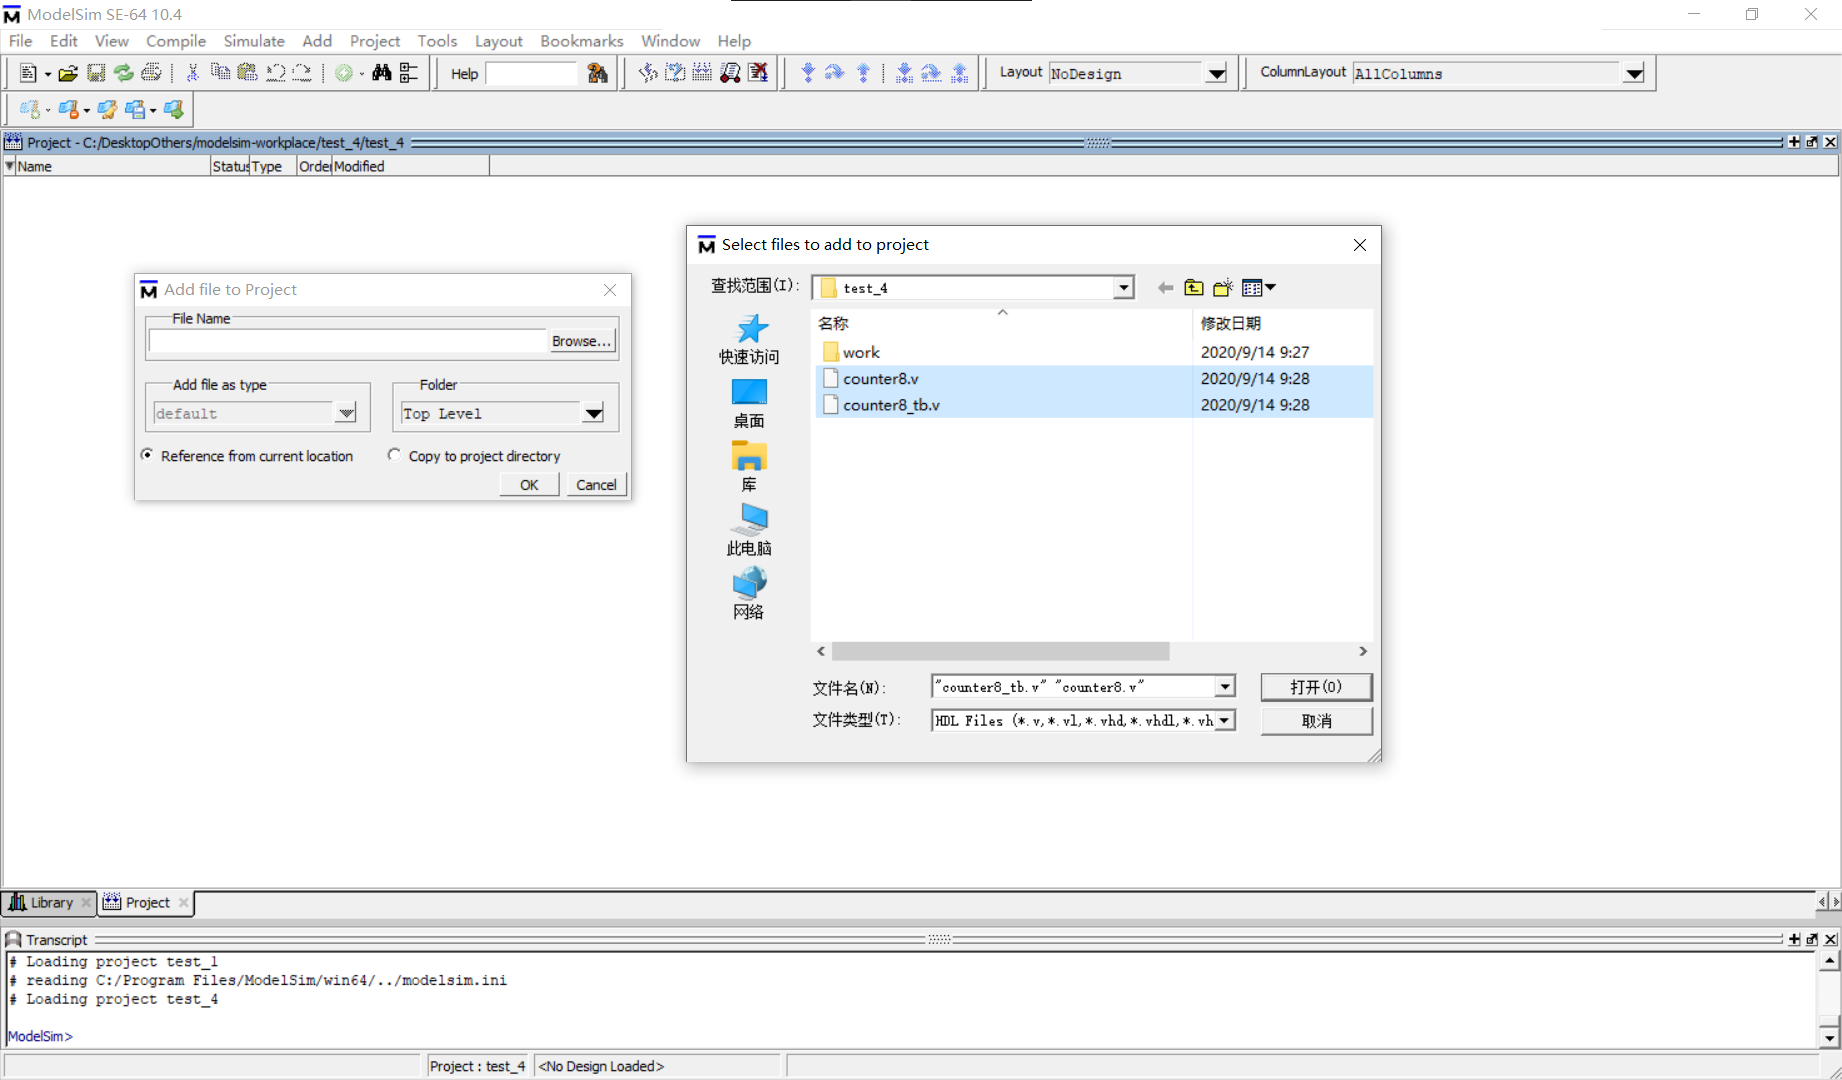Click the 取消 cancel button
This screenshot has width=1842, height=1080.
[1316, 720]
